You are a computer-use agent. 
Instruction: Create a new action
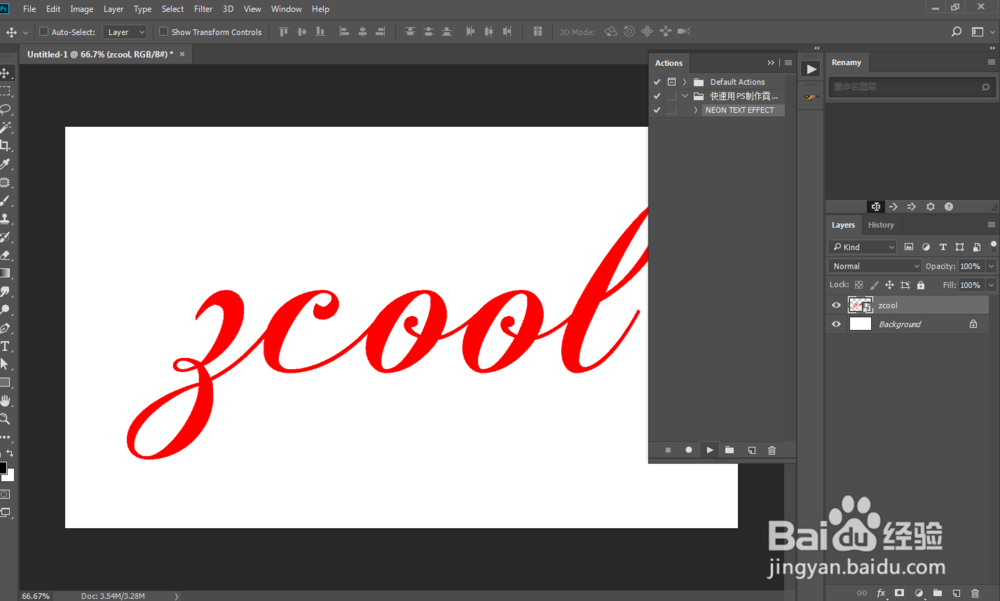752,450
